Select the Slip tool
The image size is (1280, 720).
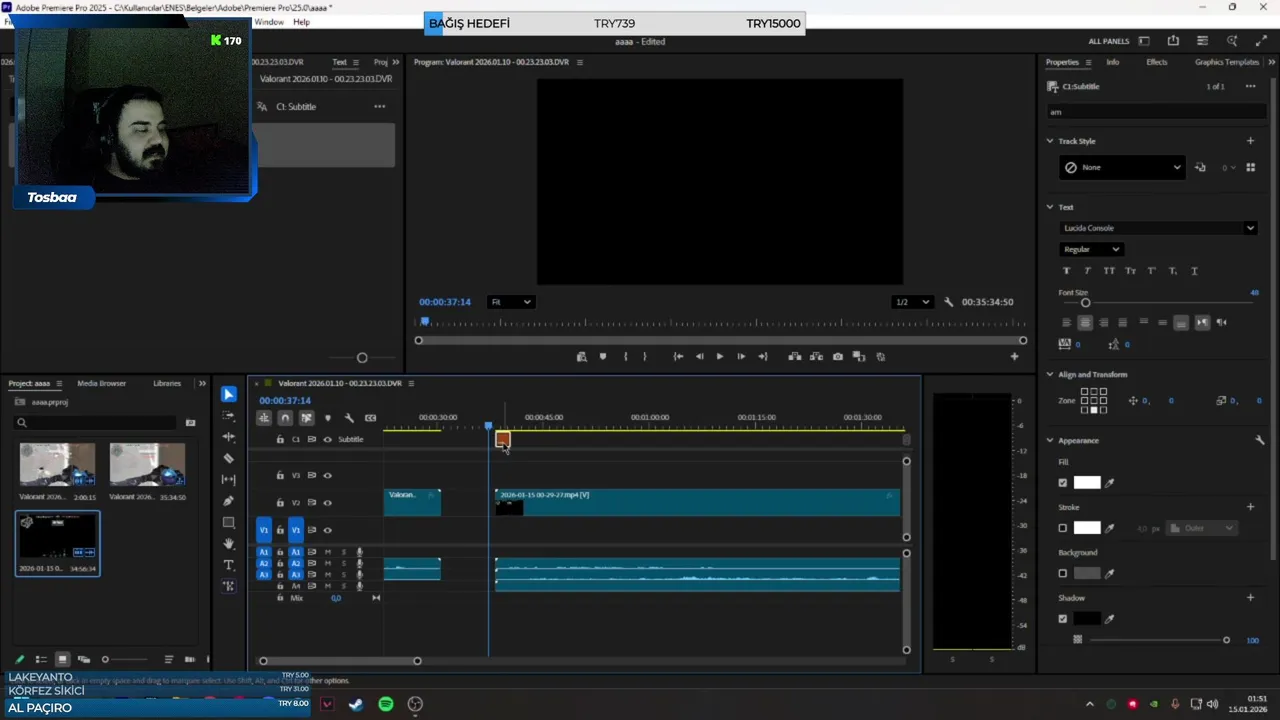[229, 480]
